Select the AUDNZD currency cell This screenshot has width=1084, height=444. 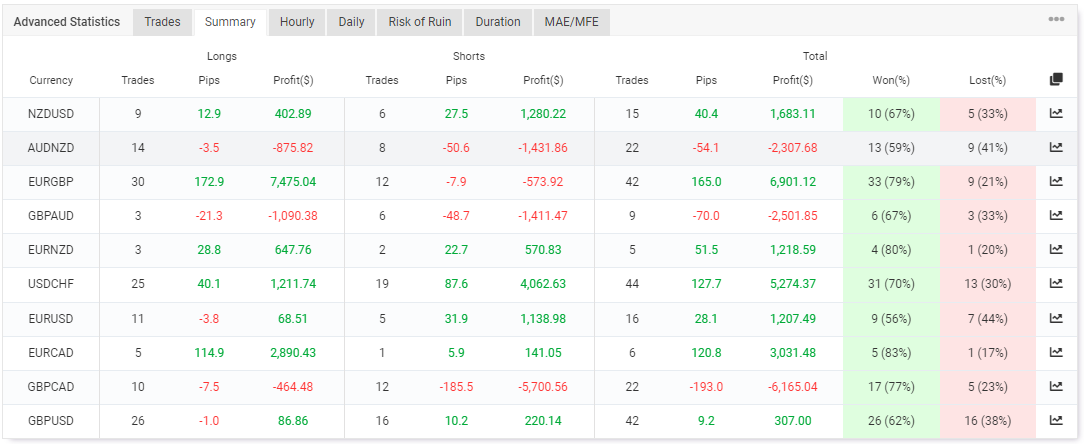pyautogui.click(x=51, y=147)
